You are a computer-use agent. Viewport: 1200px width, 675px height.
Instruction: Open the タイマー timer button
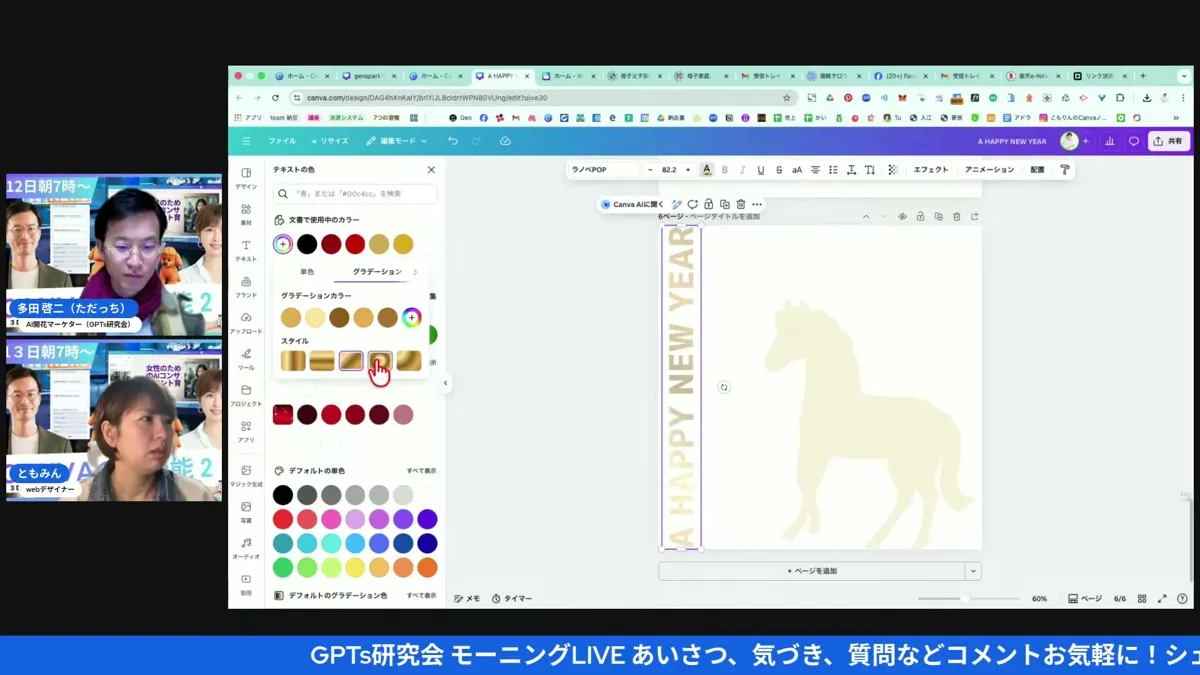tap(513, 598)
